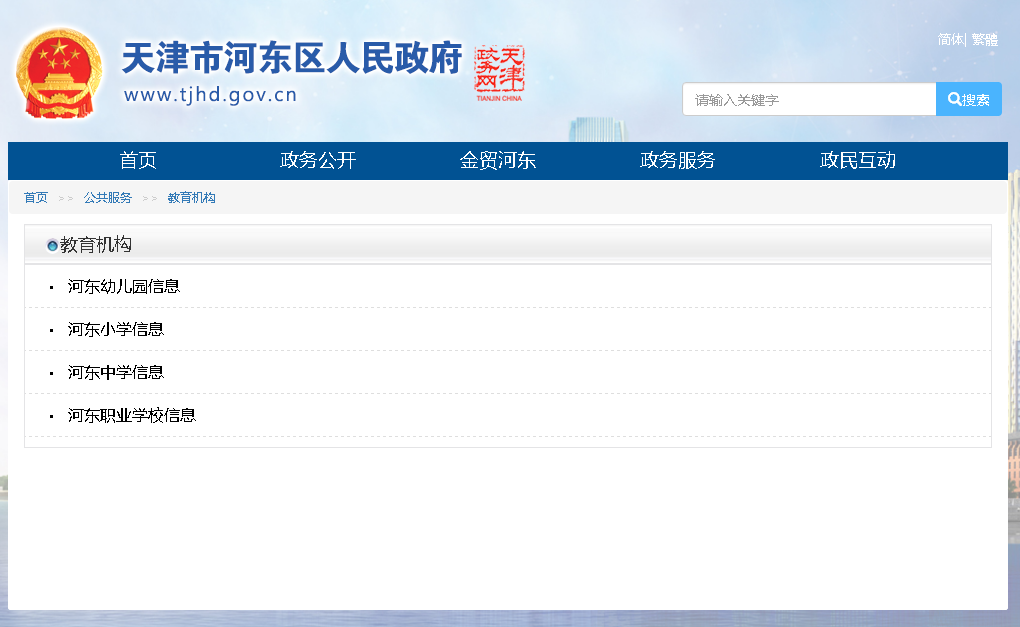Select 政务服务 in the navigation bar

678,161
